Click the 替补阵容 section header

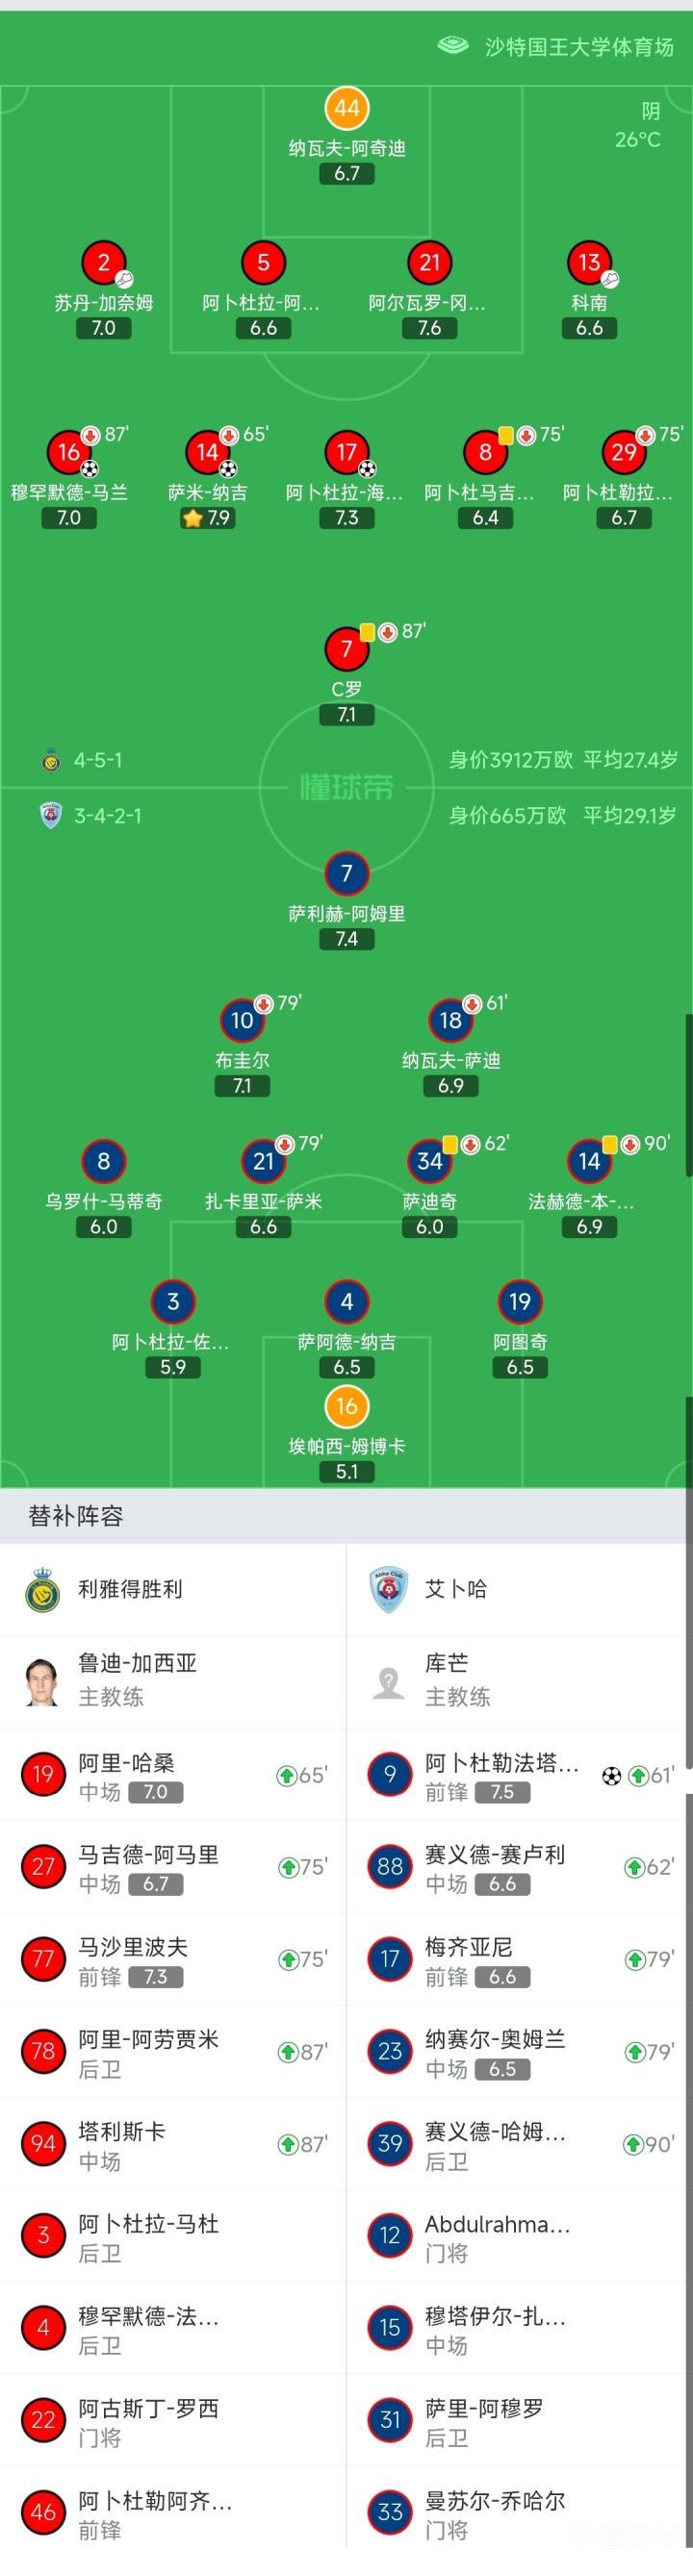76,1516
